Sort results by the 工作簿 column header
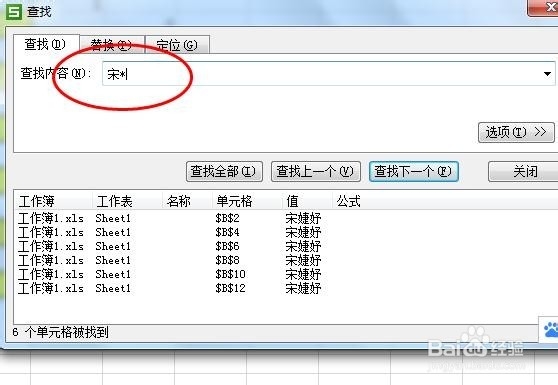The image size is (558, 385). pyautogui.click(x=53, y=201)
